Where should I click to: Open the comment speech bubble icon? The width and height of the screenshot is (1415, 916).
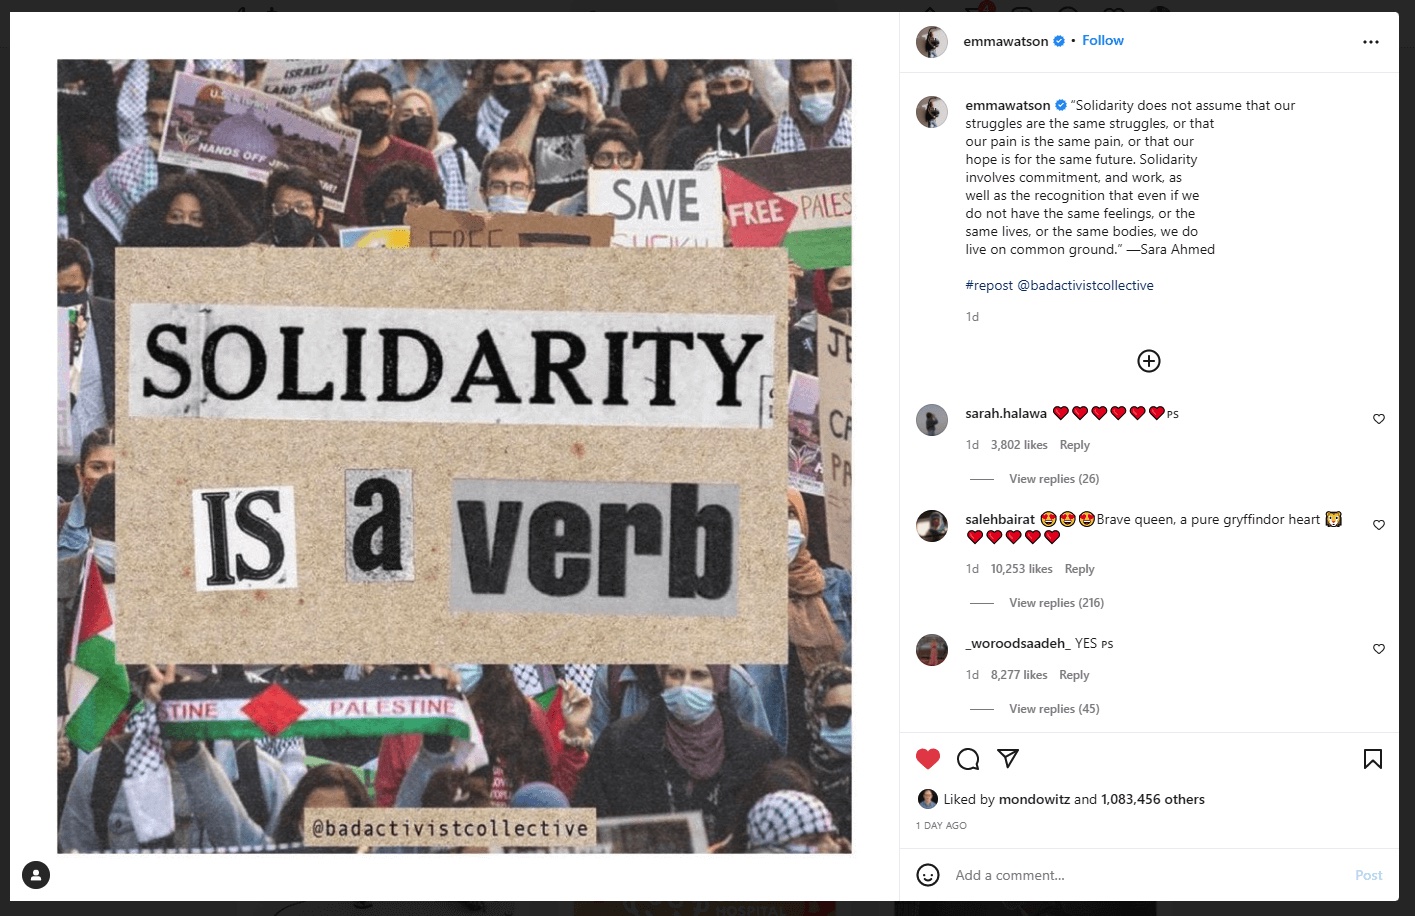click(968, 759)
